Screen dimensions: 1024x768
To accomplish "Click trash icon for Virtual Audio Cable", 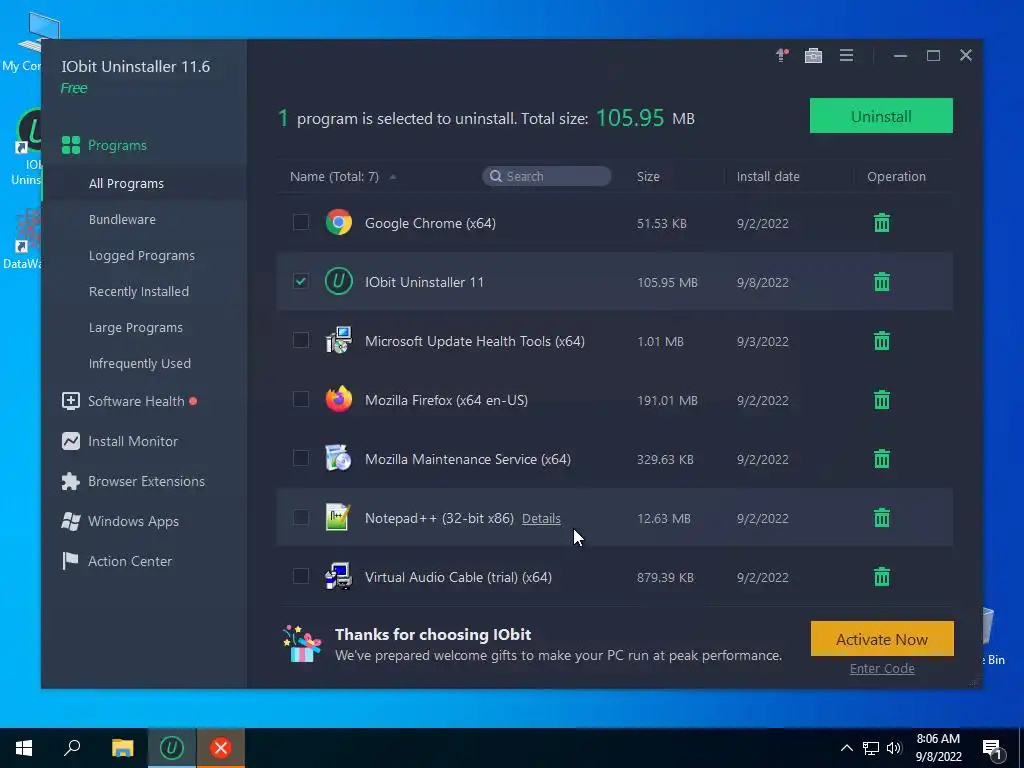I will click(x=882, y=577).
